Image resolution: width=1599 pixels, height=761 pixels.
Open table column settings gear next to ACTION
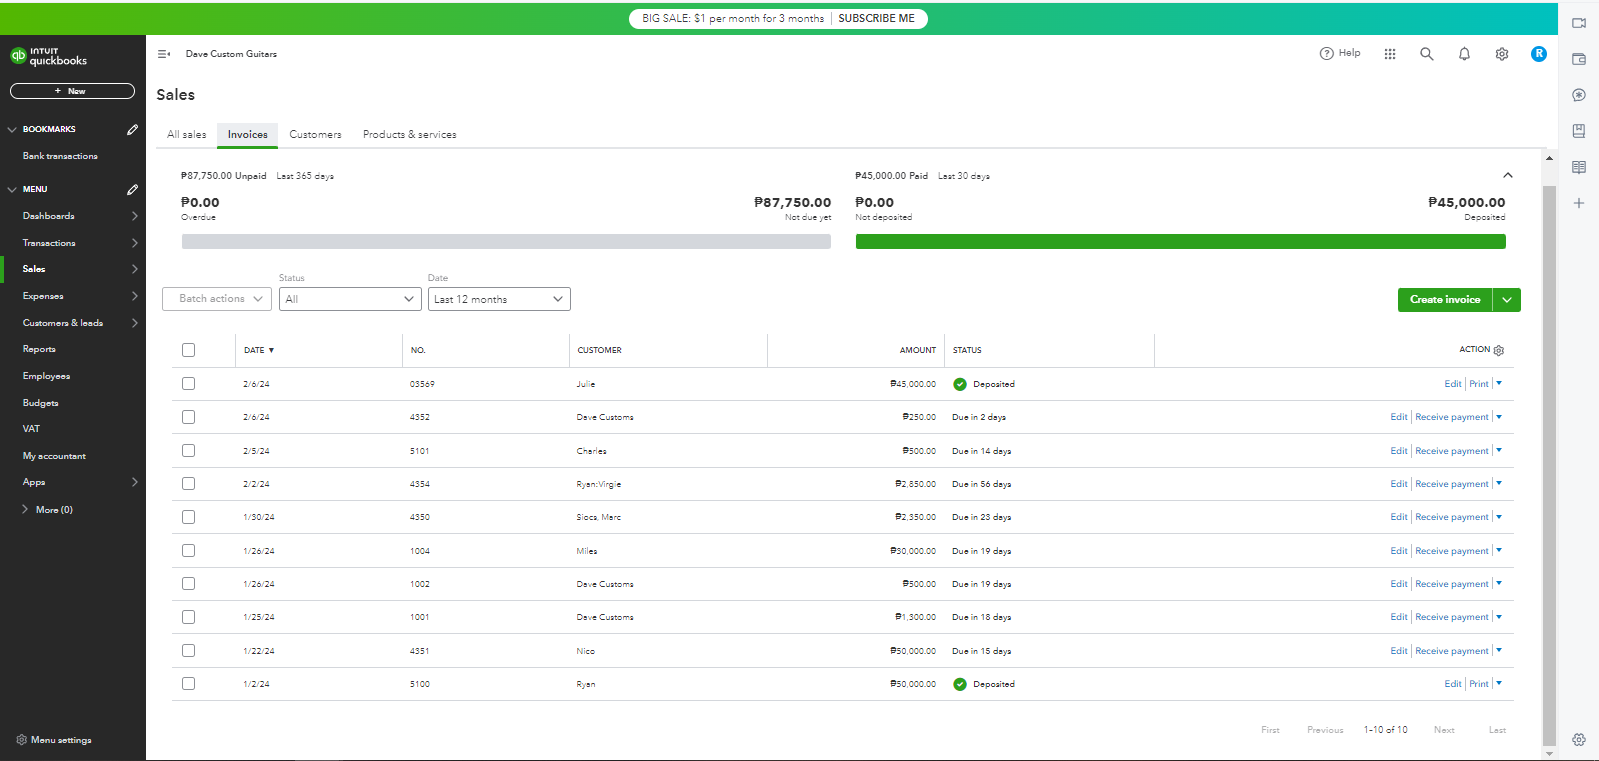click(x=1499, y=350)
